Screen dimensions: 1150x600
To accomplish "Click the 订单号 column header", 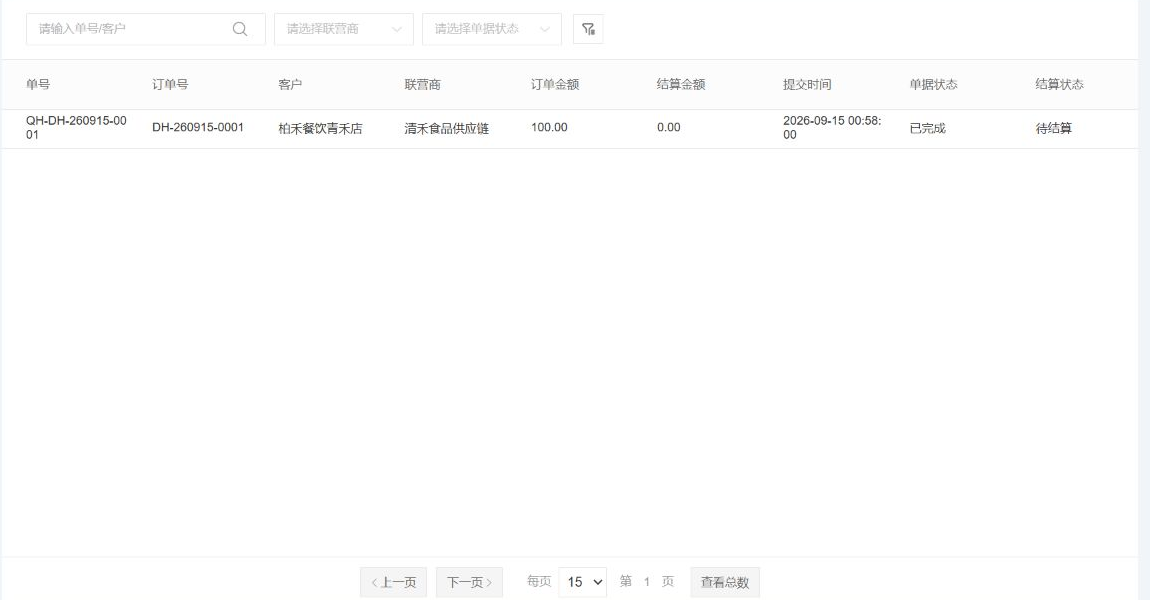I will [x=170, y=84].
